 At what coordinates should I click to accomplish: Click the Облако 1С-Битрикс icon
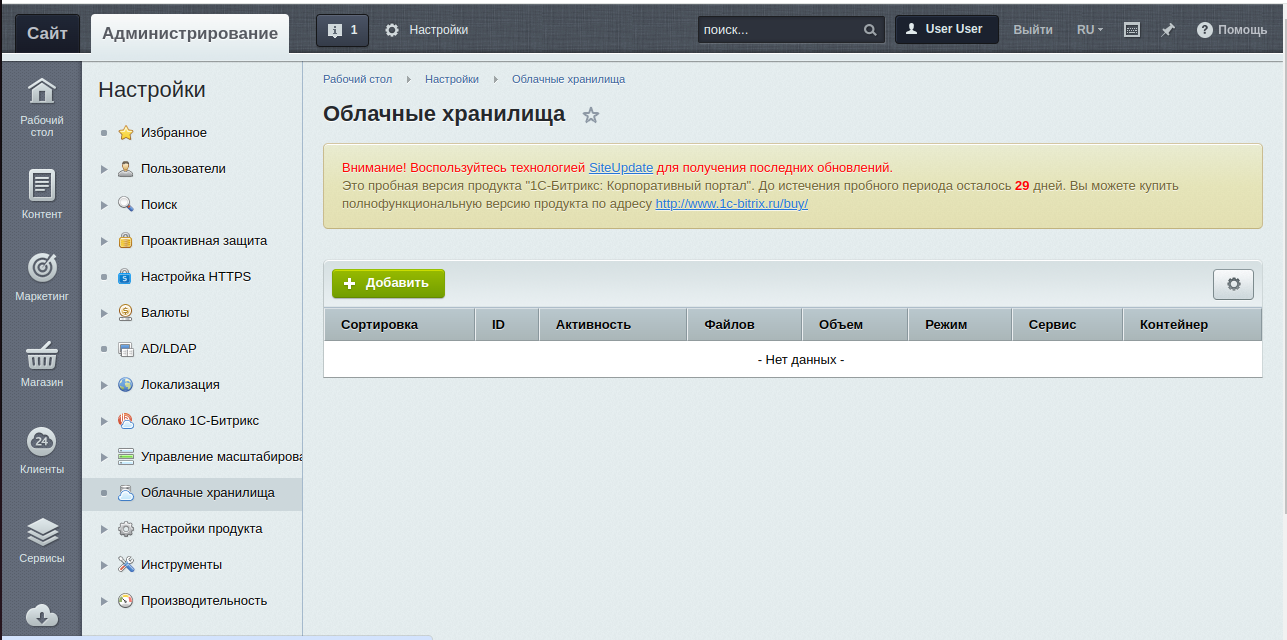[125, 421]
